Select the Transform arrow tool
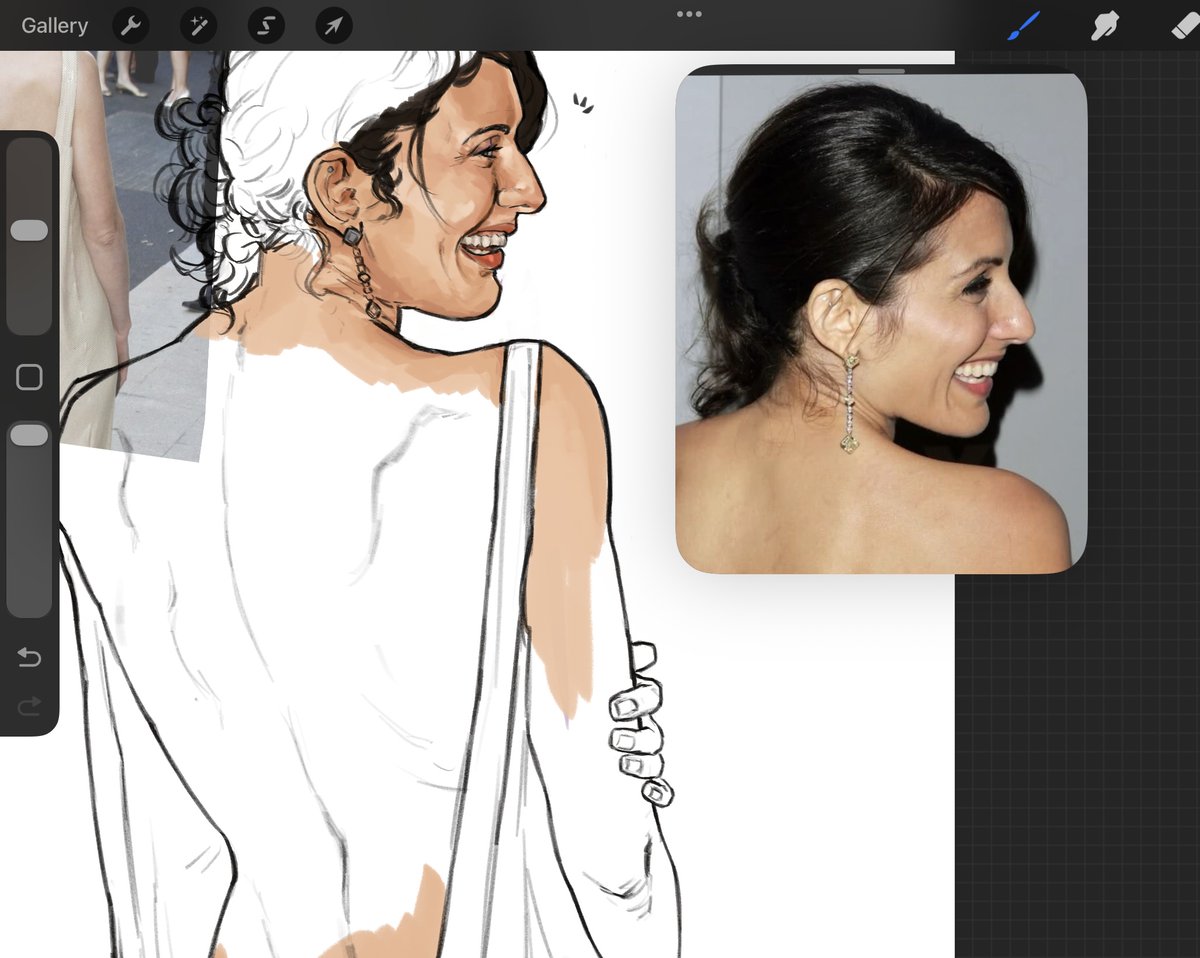Screen dimensions: 1200x958 331,25
